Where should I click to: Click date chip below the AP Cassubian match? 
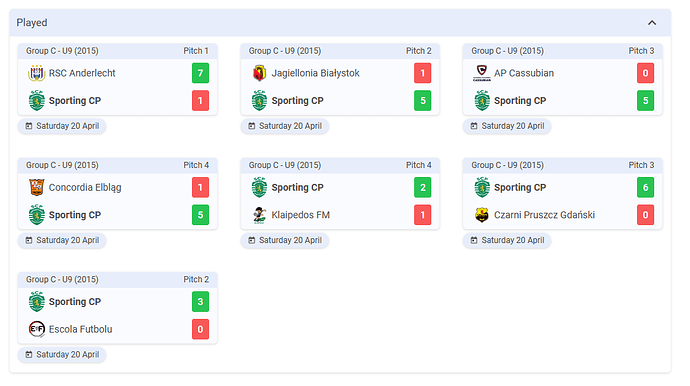pos(507,126)
